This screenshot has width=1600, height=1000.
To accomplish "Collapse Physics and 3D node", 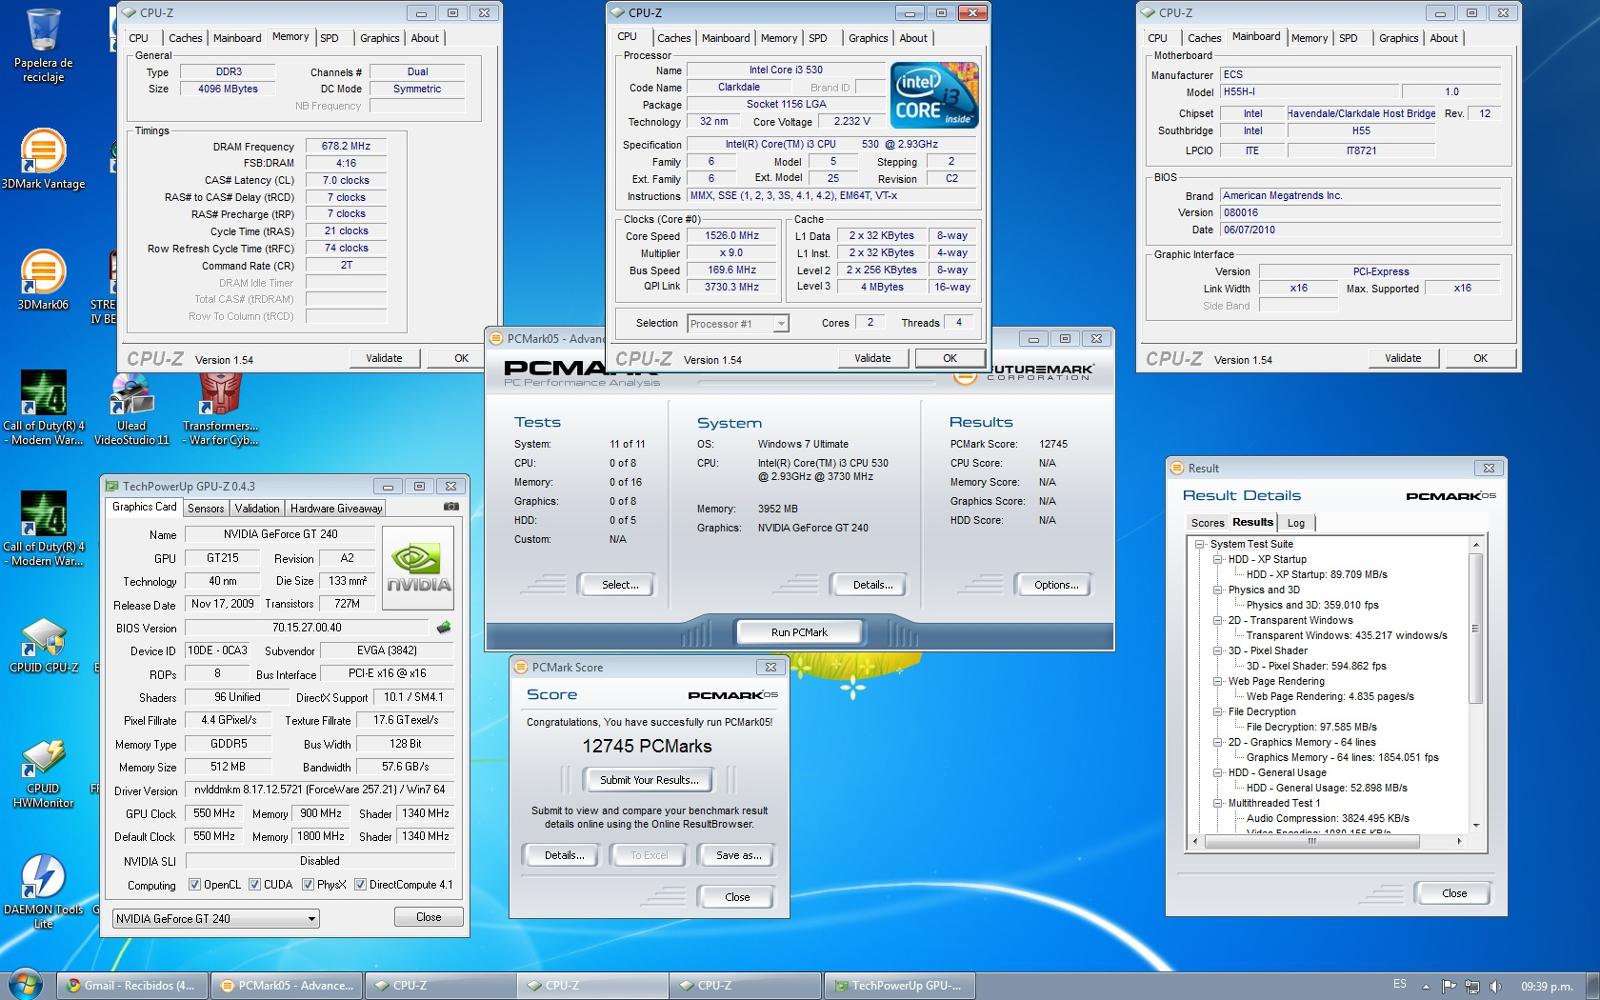I will coord(1217,590).
